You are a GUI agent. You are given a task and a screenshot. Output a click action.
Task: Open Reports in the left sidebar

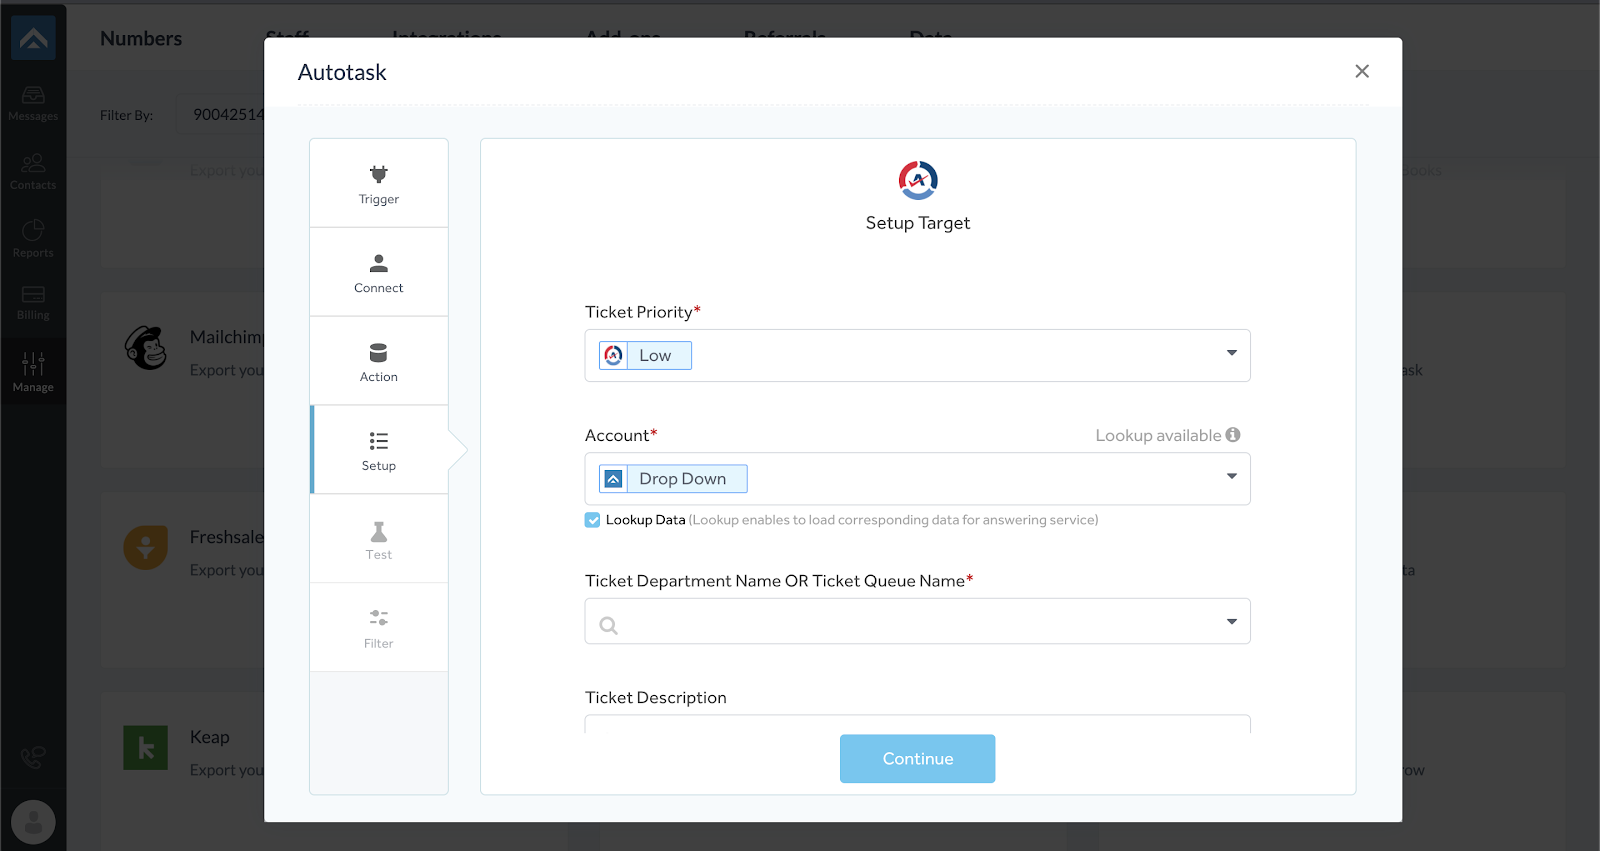coord(33,239)
